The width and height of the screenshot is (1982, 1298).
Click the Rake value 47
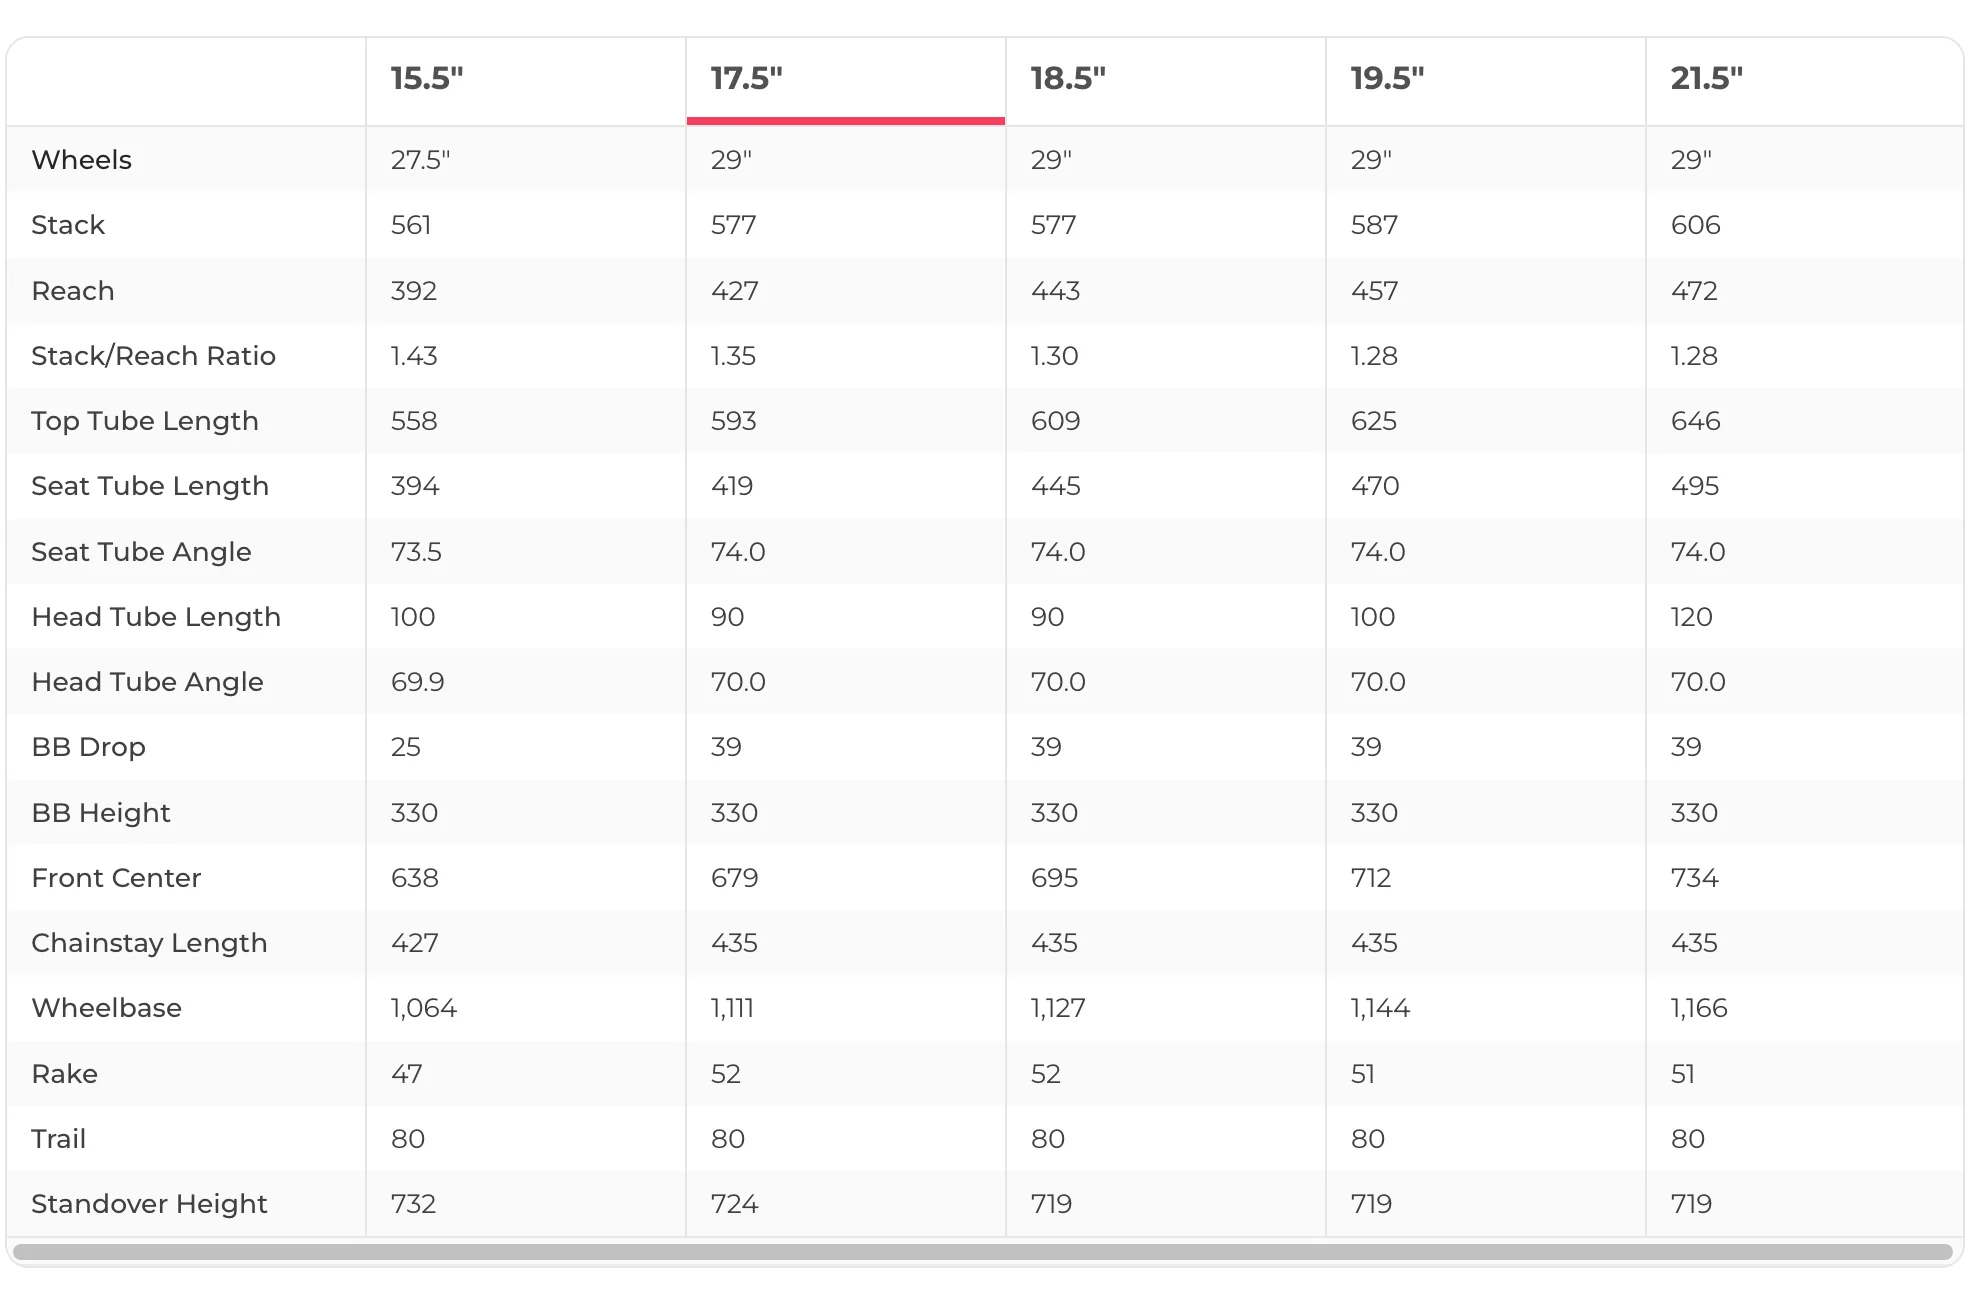click(407, 1074)
